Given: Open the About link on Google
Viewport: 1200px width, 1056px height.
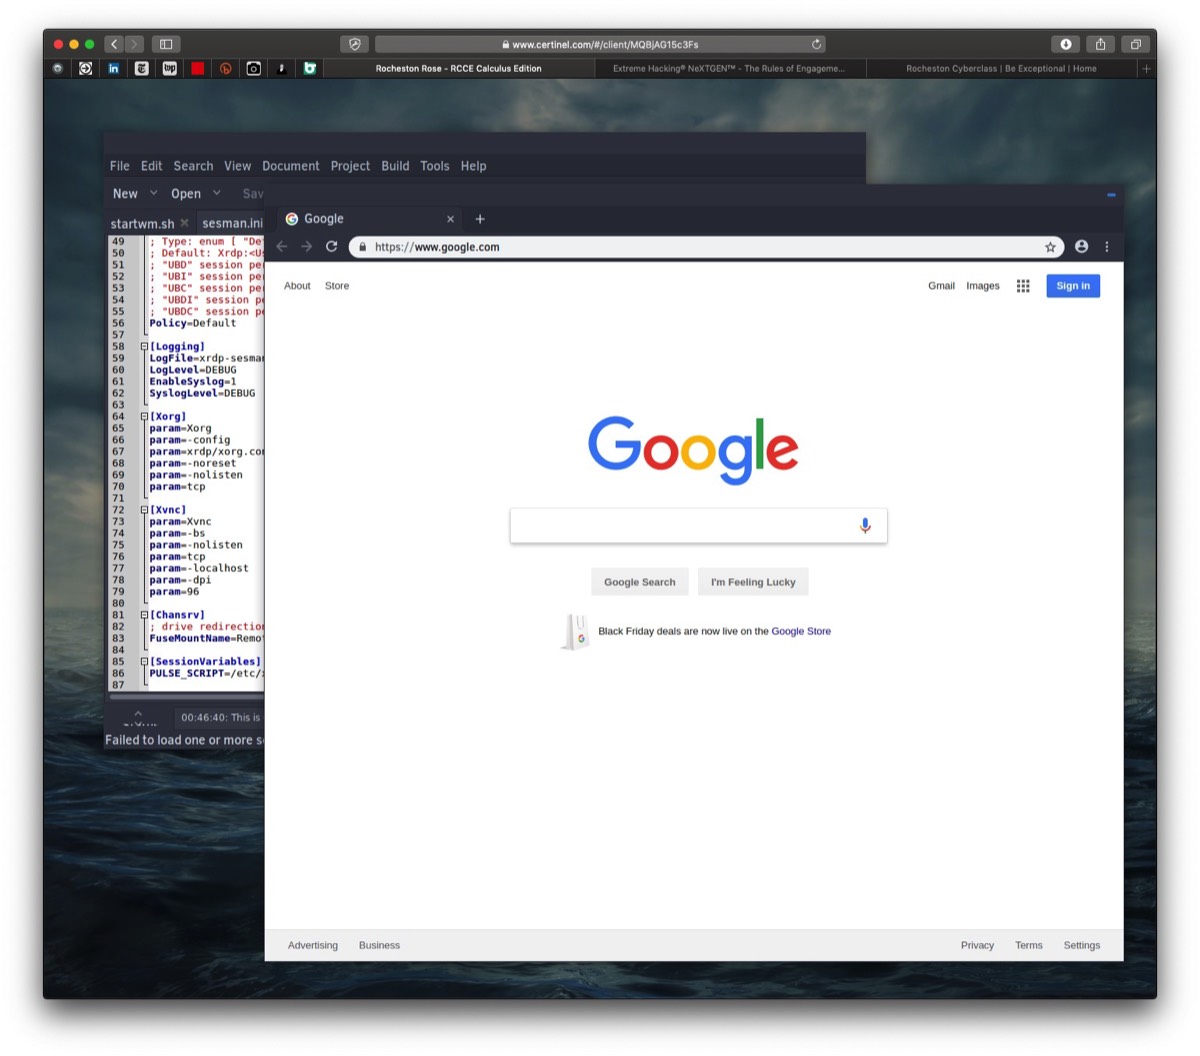Looking at the screenshot, I should coord(297,286).
